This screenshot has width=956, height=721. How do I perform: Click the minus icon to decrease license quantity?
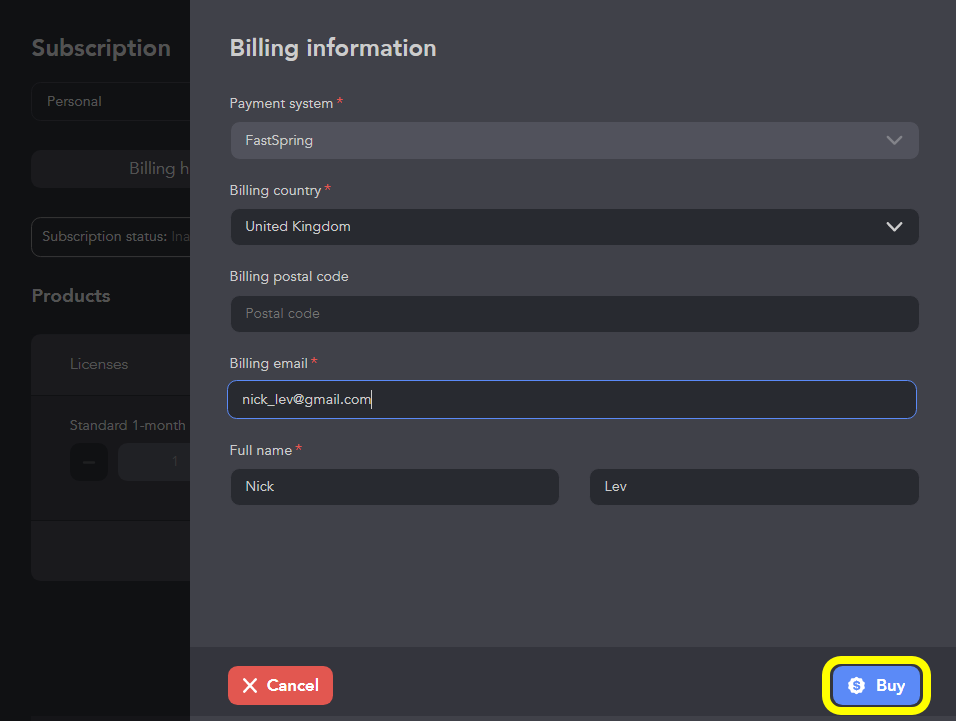(88, 461)
